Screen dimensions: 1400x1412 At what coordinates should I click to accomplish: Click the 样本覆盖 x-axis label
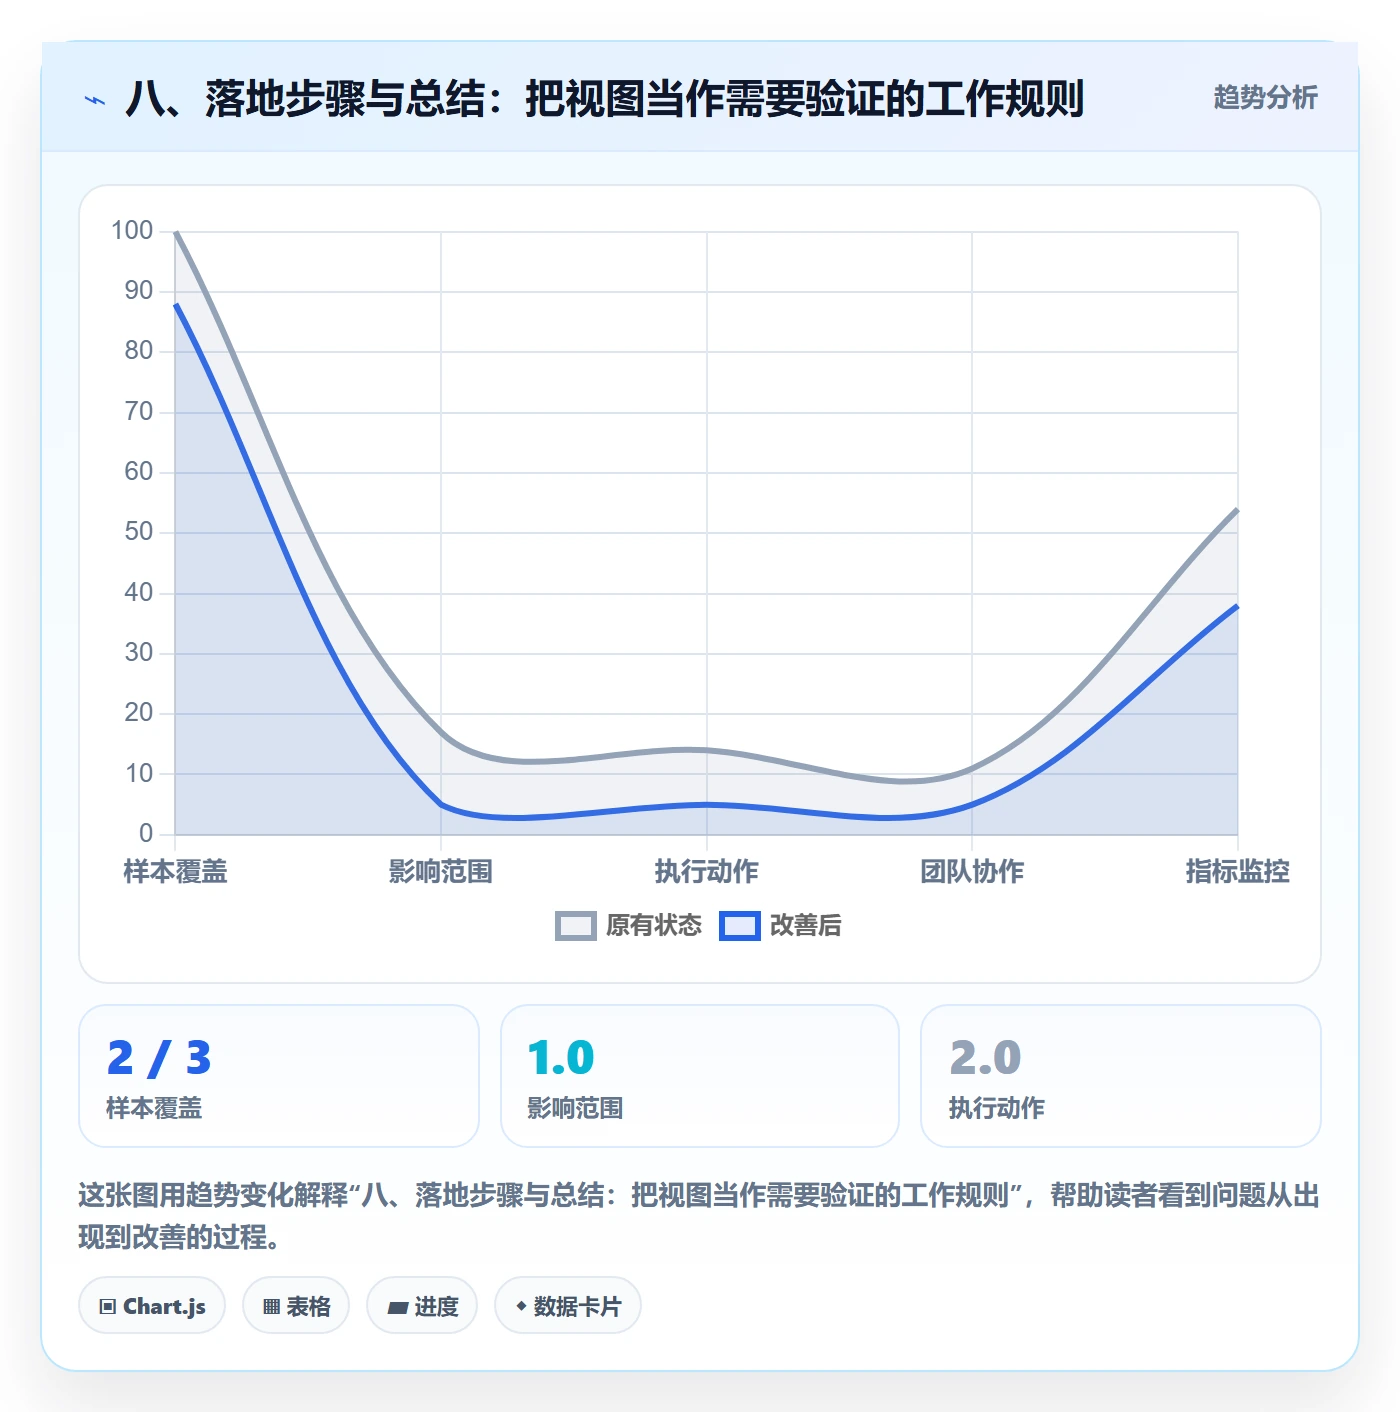(175, 872)
